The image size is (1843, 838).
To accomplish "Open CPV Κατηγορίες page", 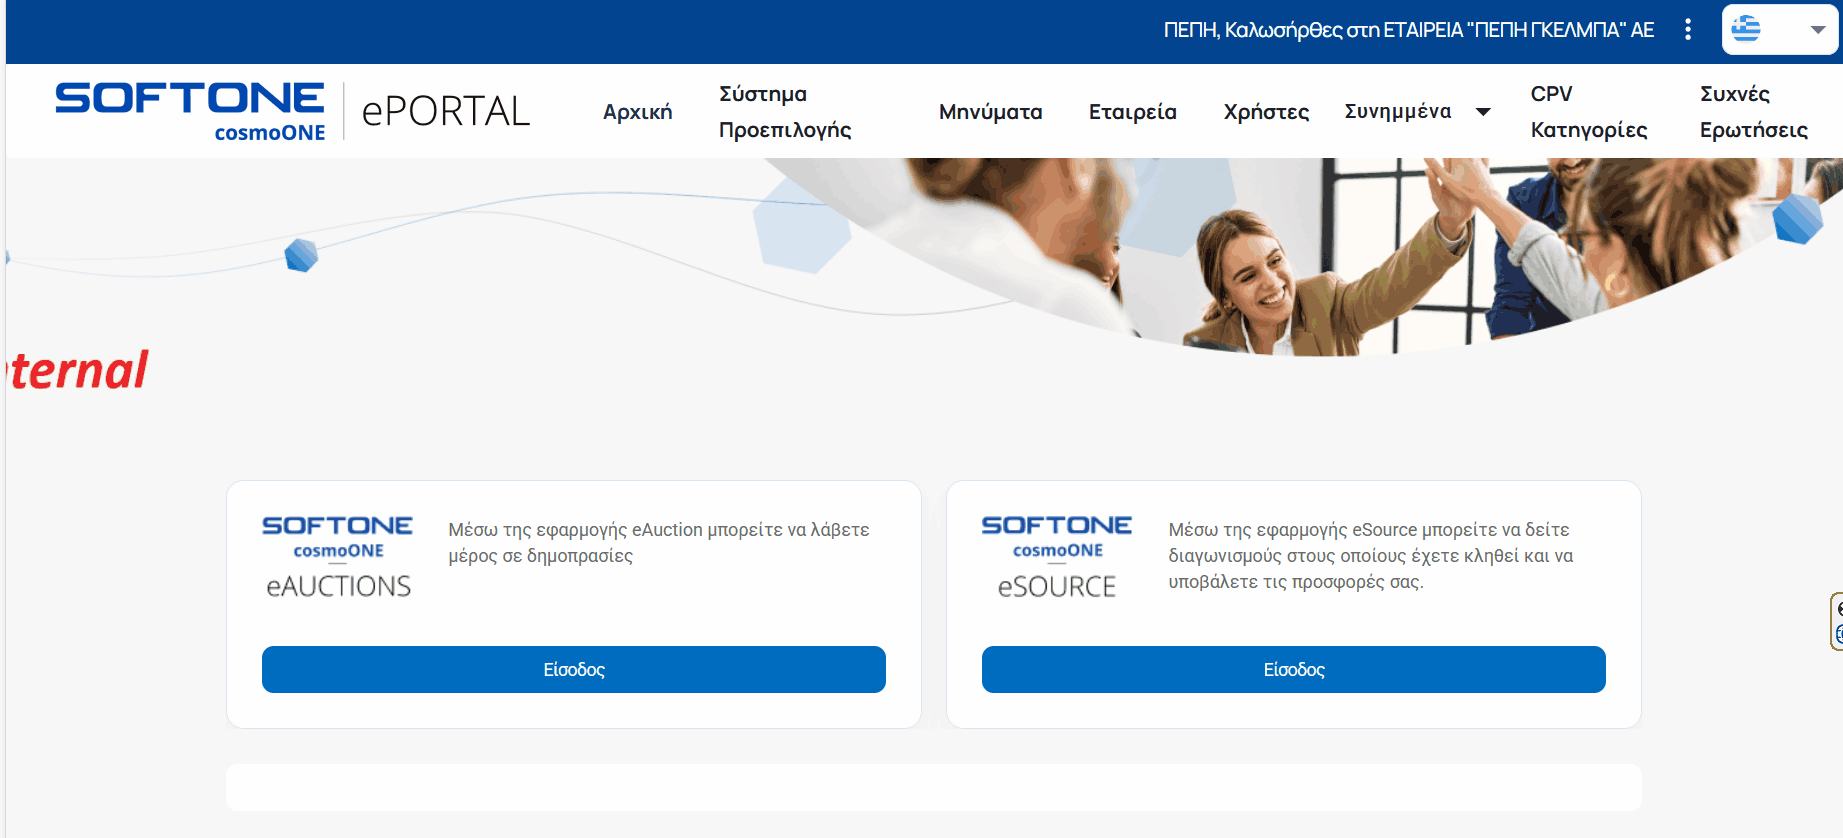I will point(1589,112).
